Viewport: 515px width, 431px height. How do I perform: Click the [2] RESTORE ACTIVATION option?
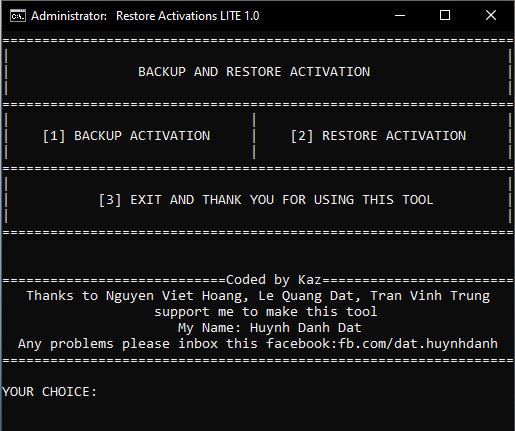pos(378,136)
